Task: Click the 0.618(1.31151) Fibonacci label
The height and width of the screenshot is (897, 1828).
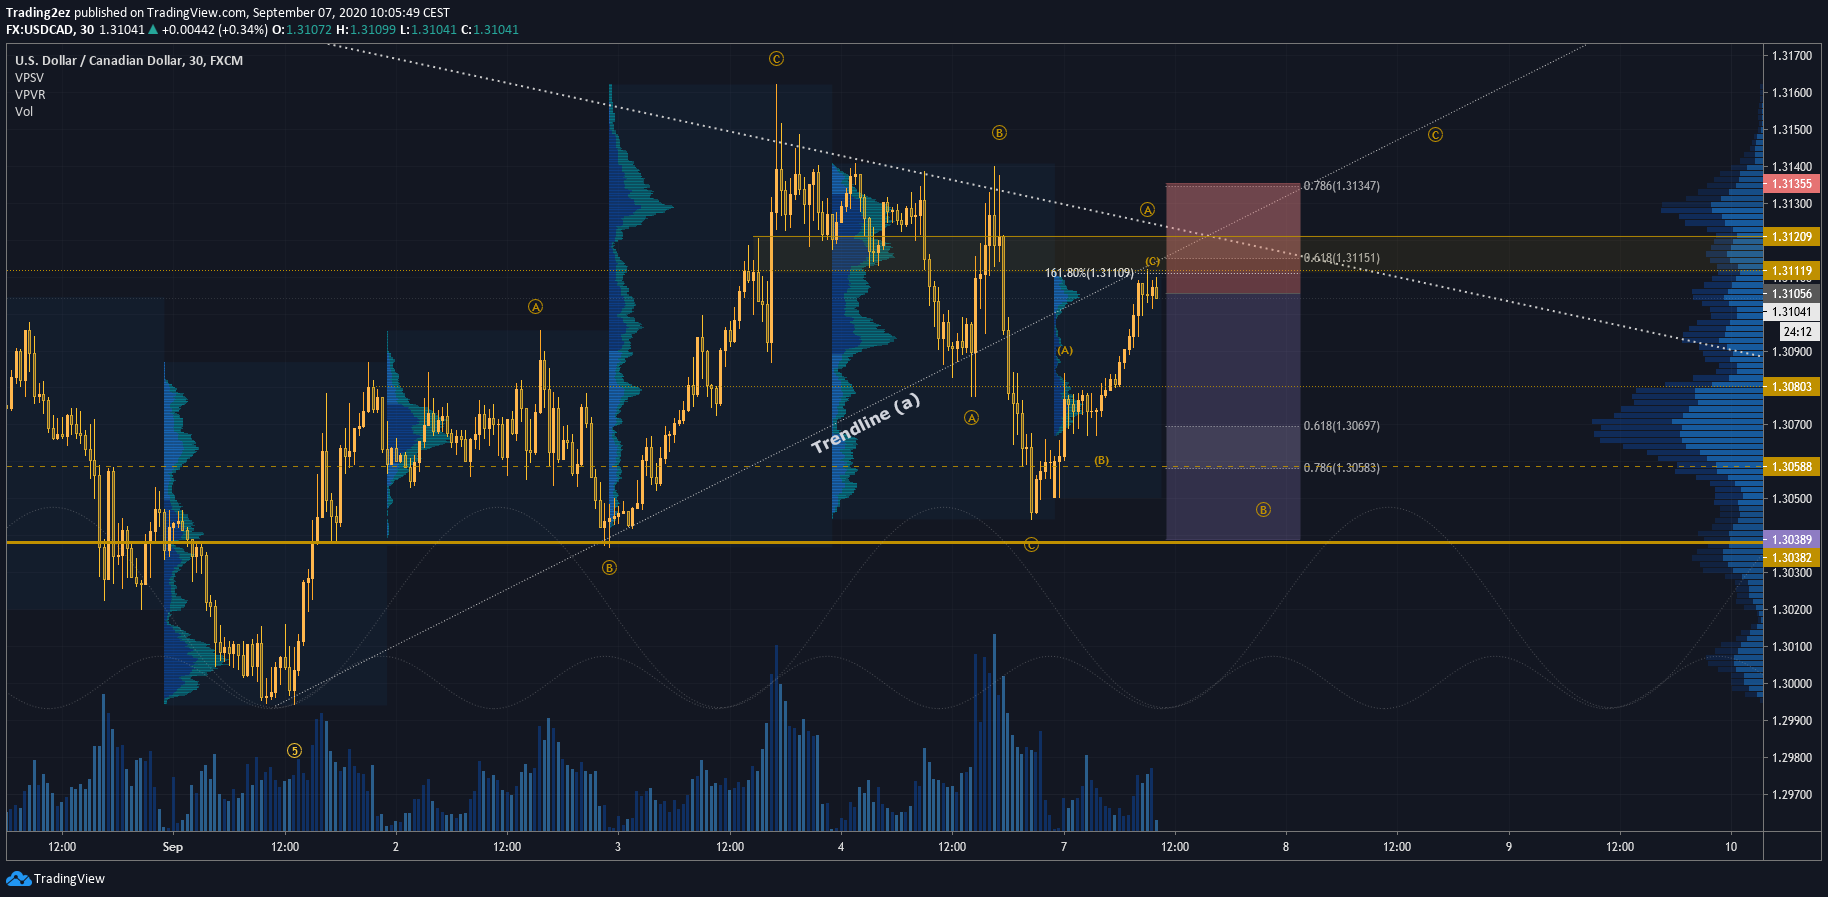Action: (1342, 258)
